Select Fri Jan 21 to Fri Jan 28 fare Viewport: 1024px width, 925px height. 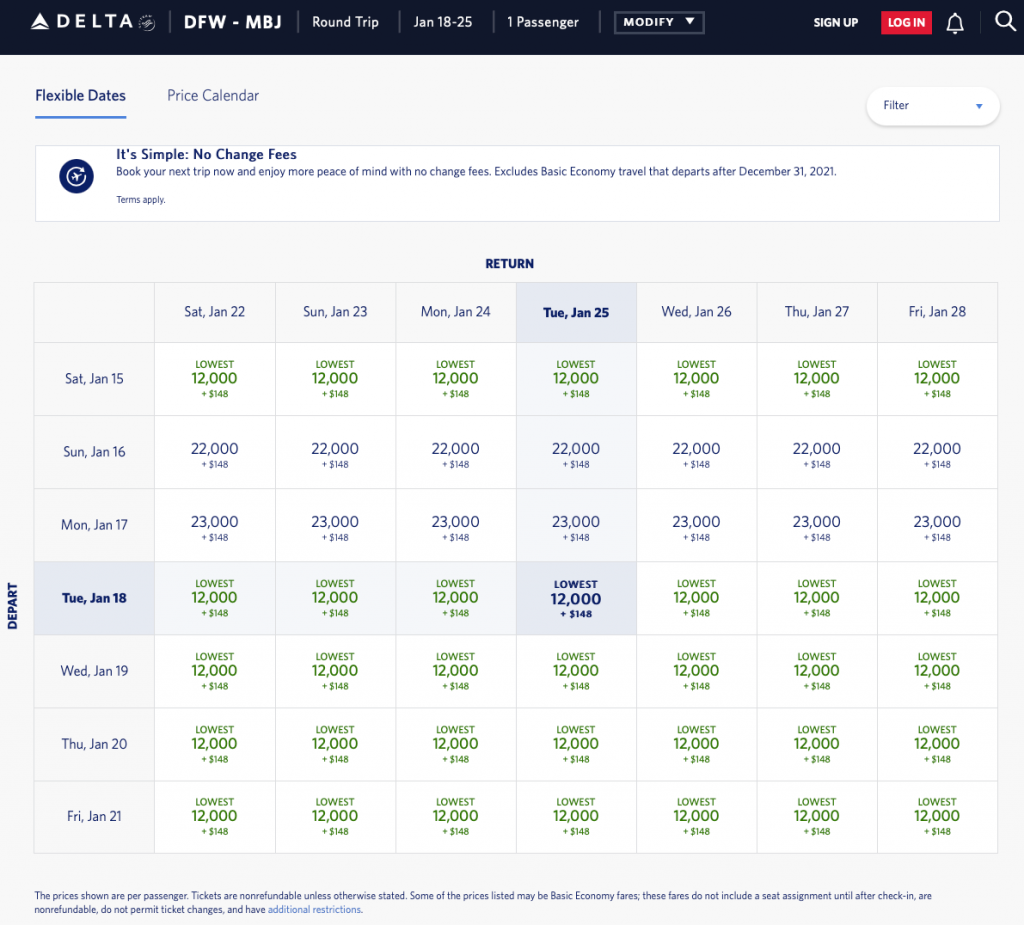[937, 816]
